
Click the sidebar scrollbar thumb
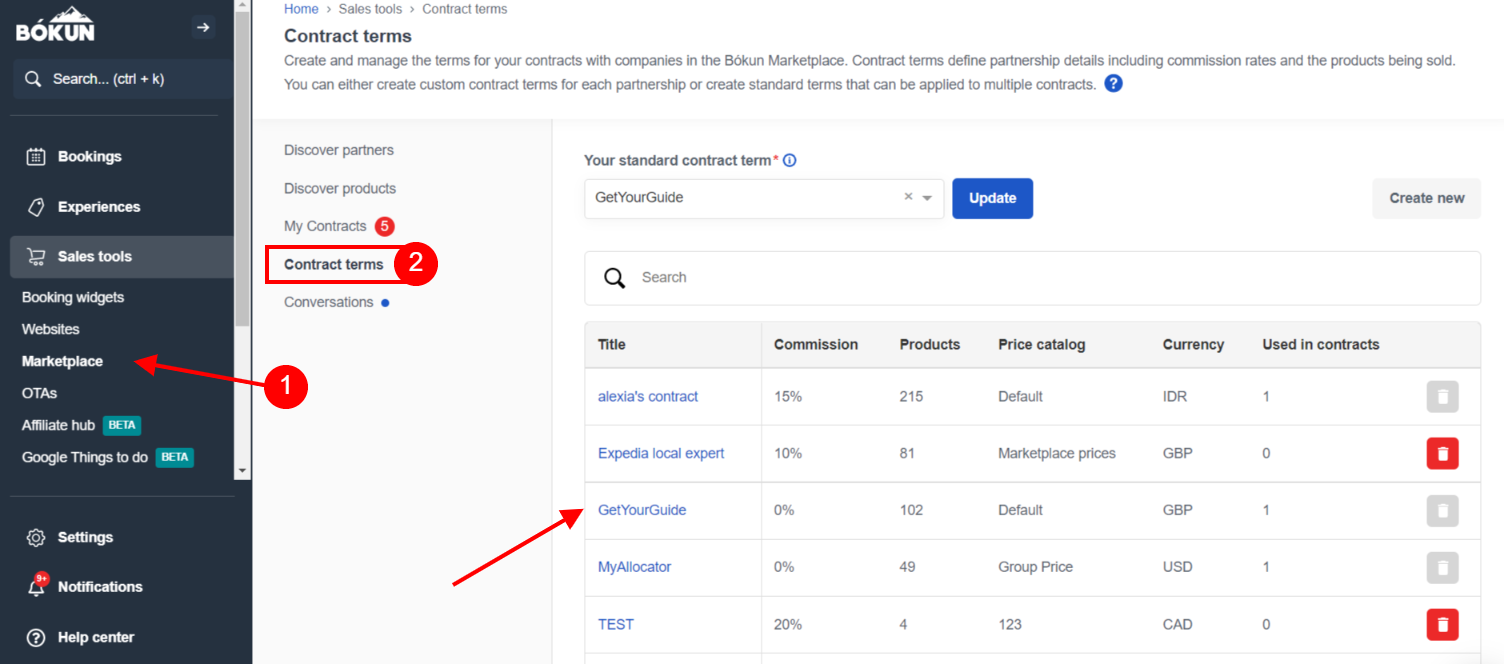pyautogui.click(x=242, y=170)
